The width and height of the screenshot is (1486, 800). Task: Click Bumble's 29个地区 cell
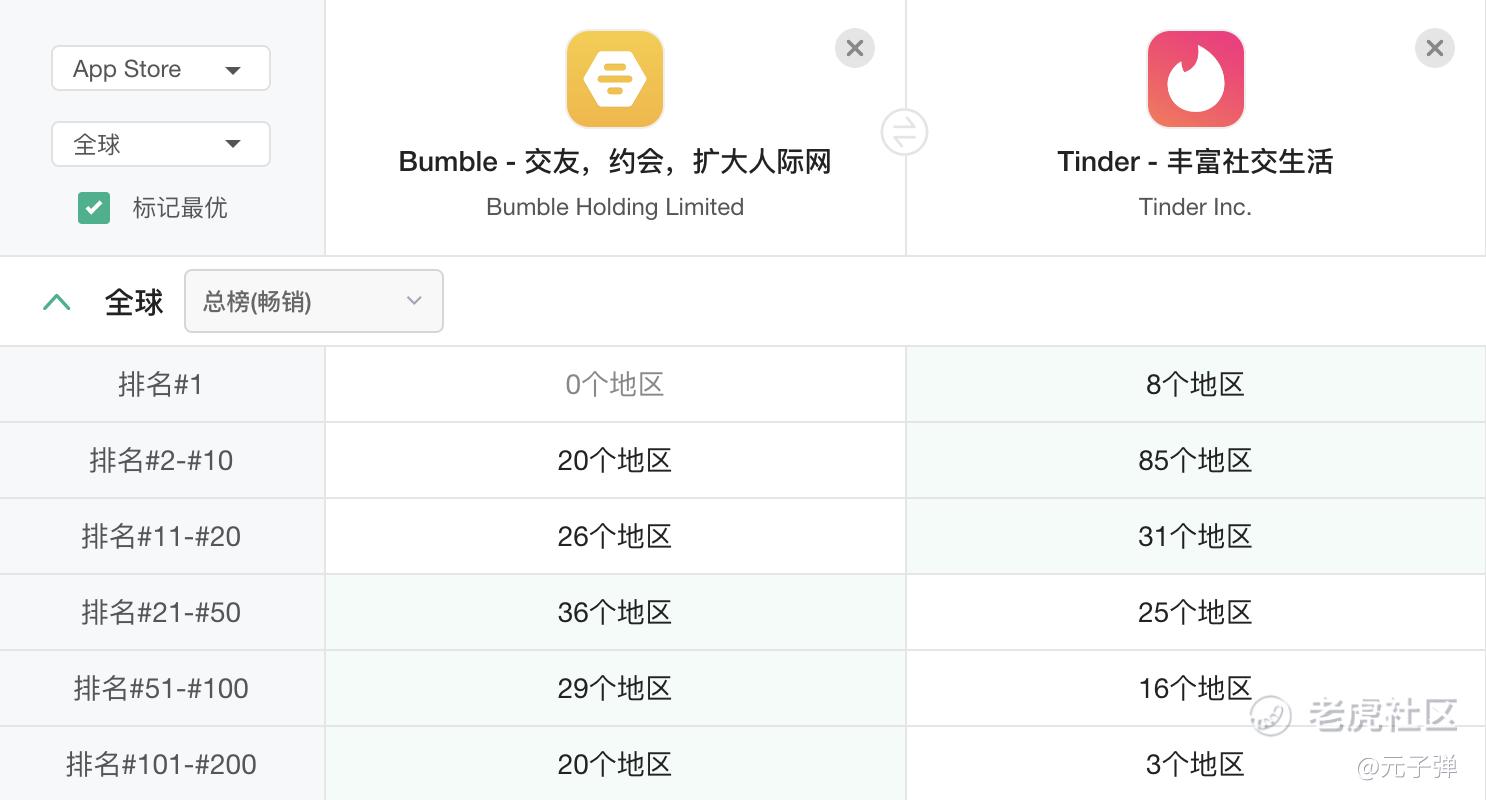coord(615,688)
